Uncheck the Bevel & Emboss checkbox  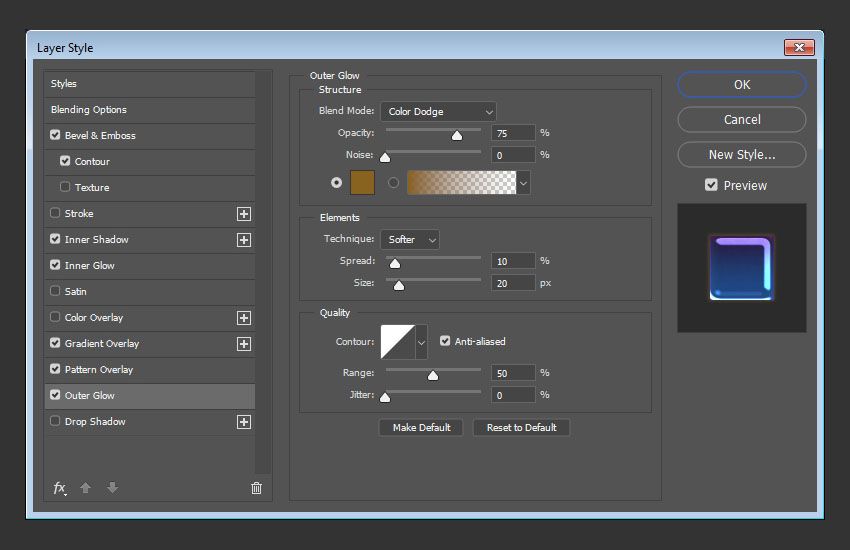pyautogui.click(x=55, y=135)
